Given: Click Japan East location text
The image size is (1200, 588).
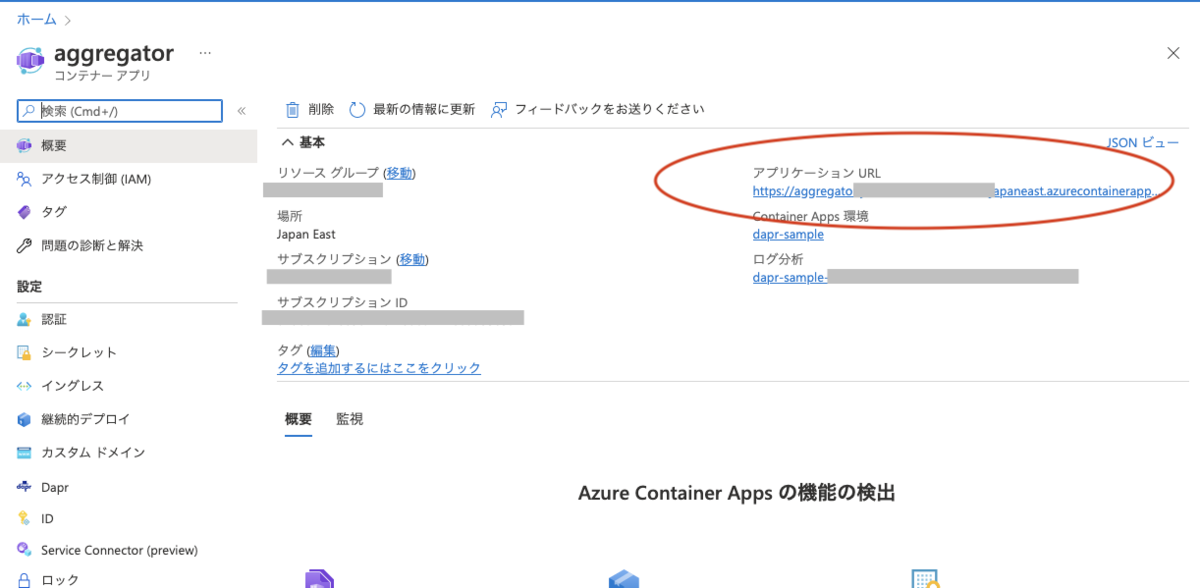Looking at the screenshot, I should coord(306,234).
